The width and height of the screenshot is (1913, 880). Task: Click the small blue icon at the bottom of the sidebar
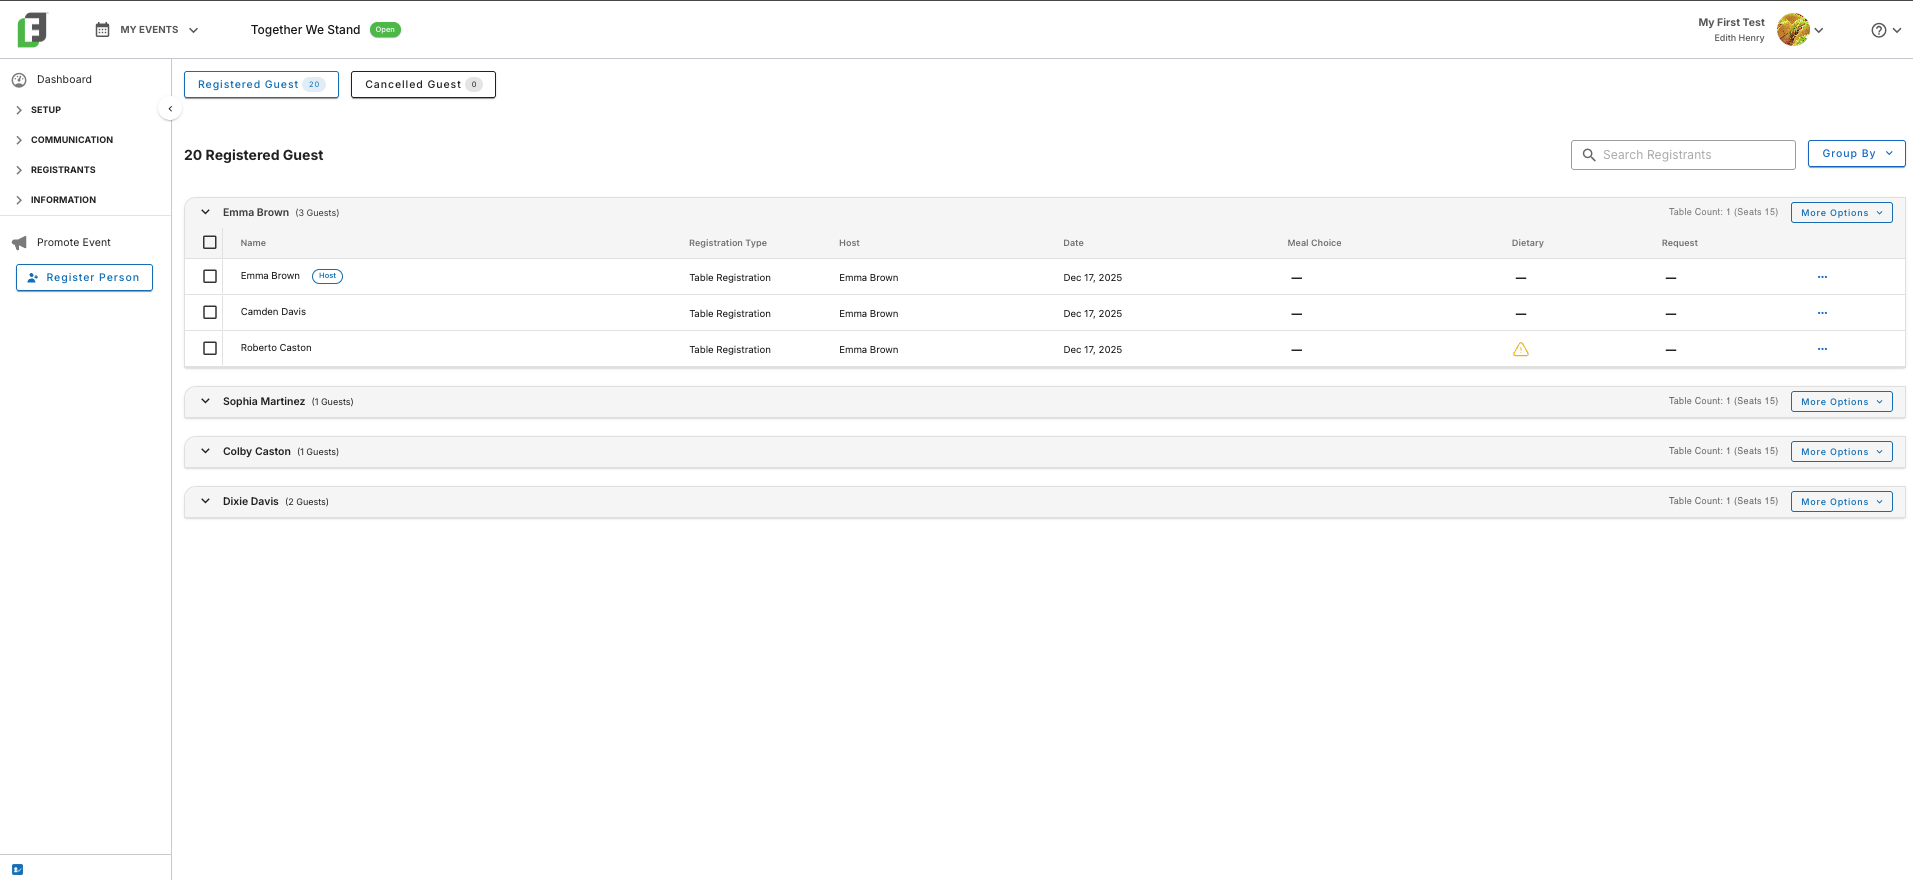pos(17,870)
